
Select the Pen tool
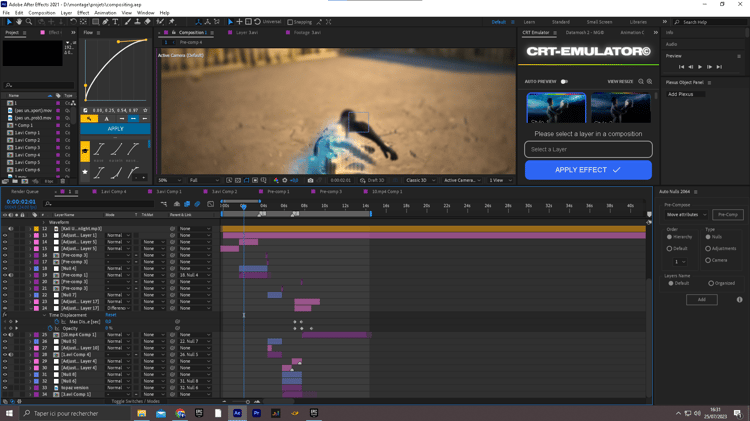pyautogui.click(x=105, y=22)
